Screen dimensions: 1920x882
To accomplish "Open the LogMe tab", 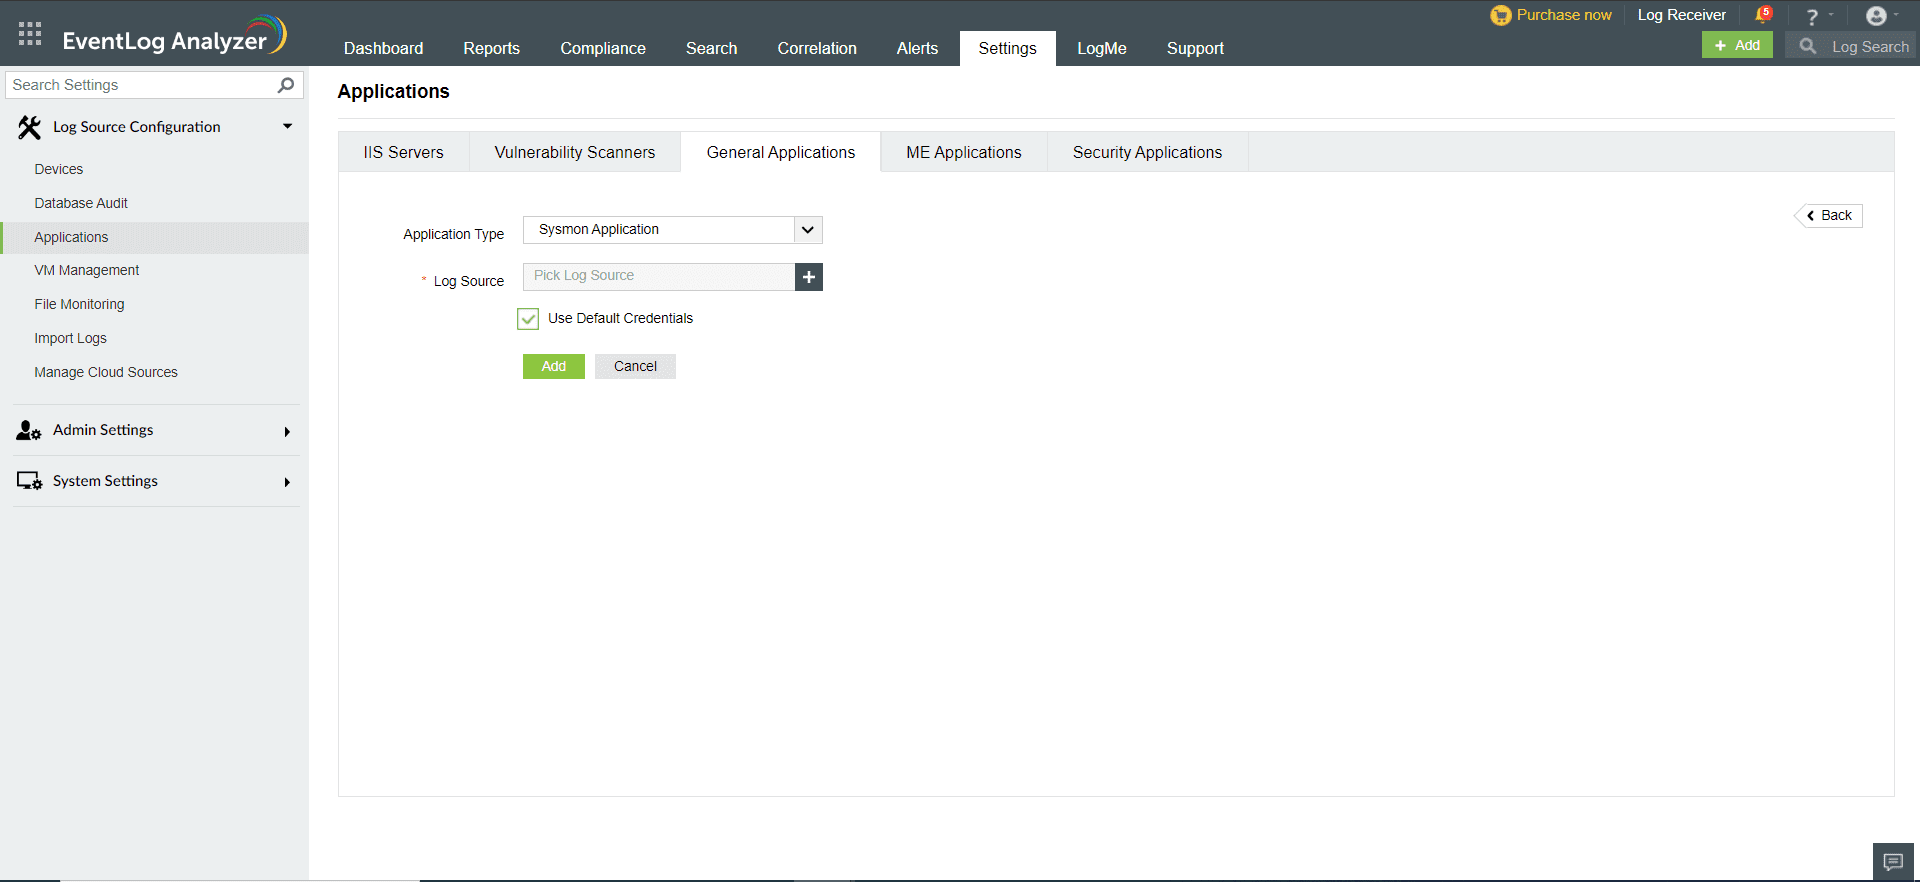I will tap(1101, 48).
